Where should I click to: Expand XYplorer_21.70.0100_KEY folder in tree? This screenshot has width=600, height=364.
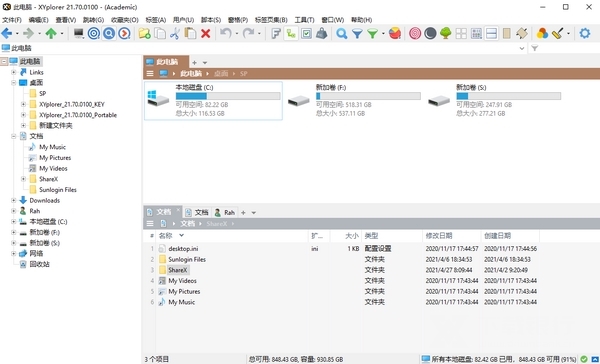pos(23,104)
